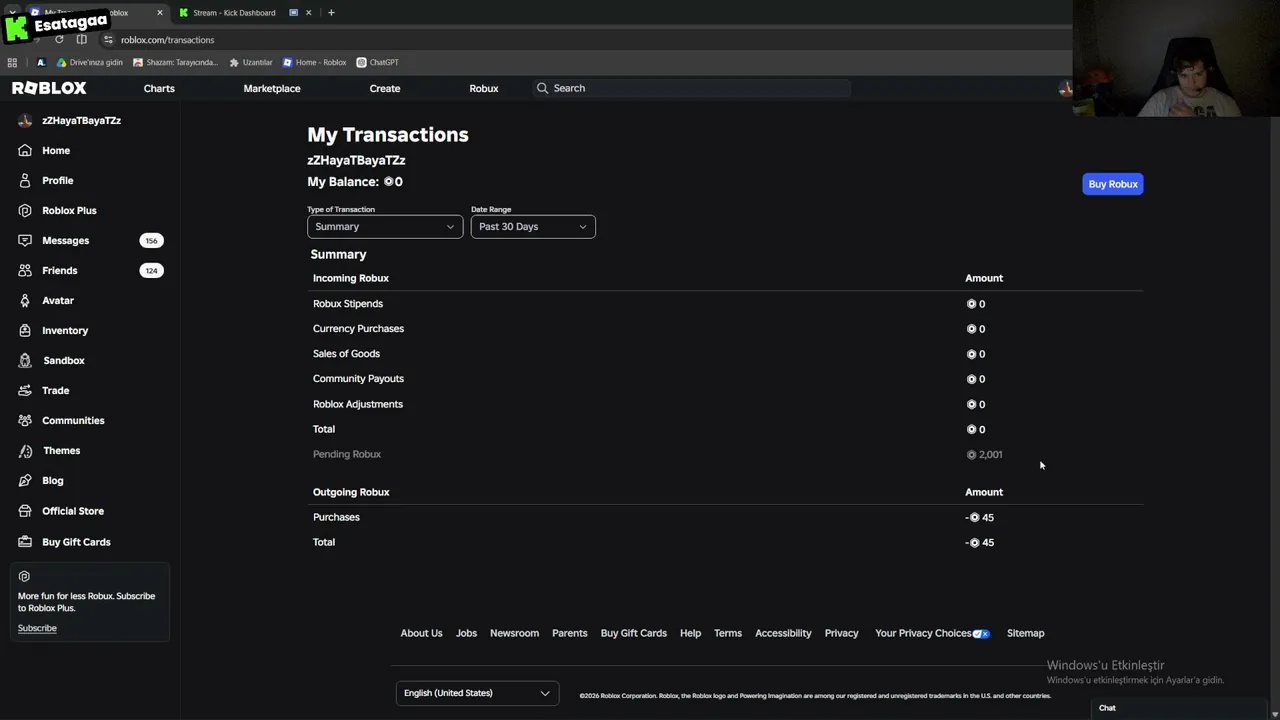1280x720 pixels.
Task: Close the Roblox transactions tab
Action: coord(159,13)
